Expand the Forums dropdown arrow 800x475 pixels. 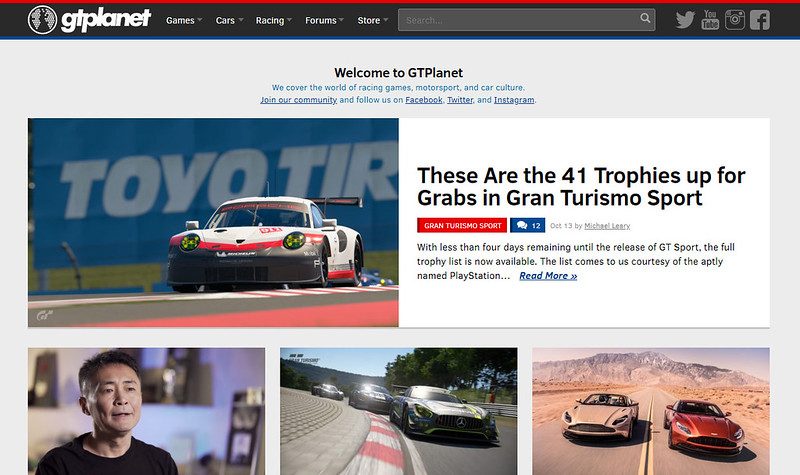(341, 20)
